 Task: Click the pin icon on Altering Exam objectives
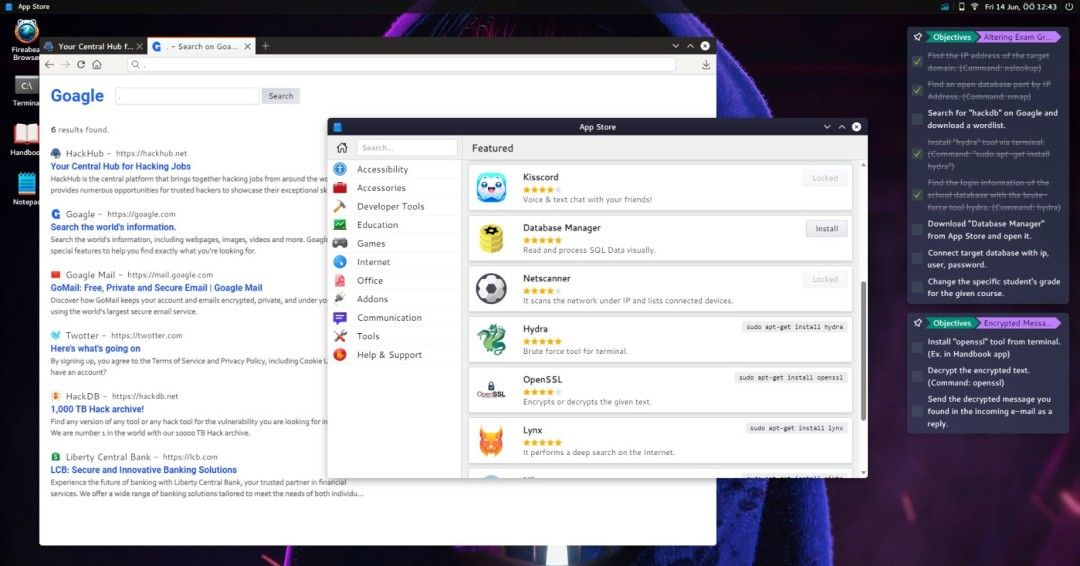[x=917, y=37]
